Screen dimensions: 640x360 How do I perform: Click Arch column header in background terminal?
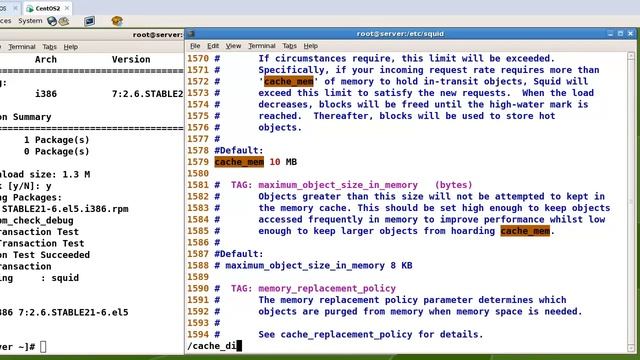[x=46, y=60]
